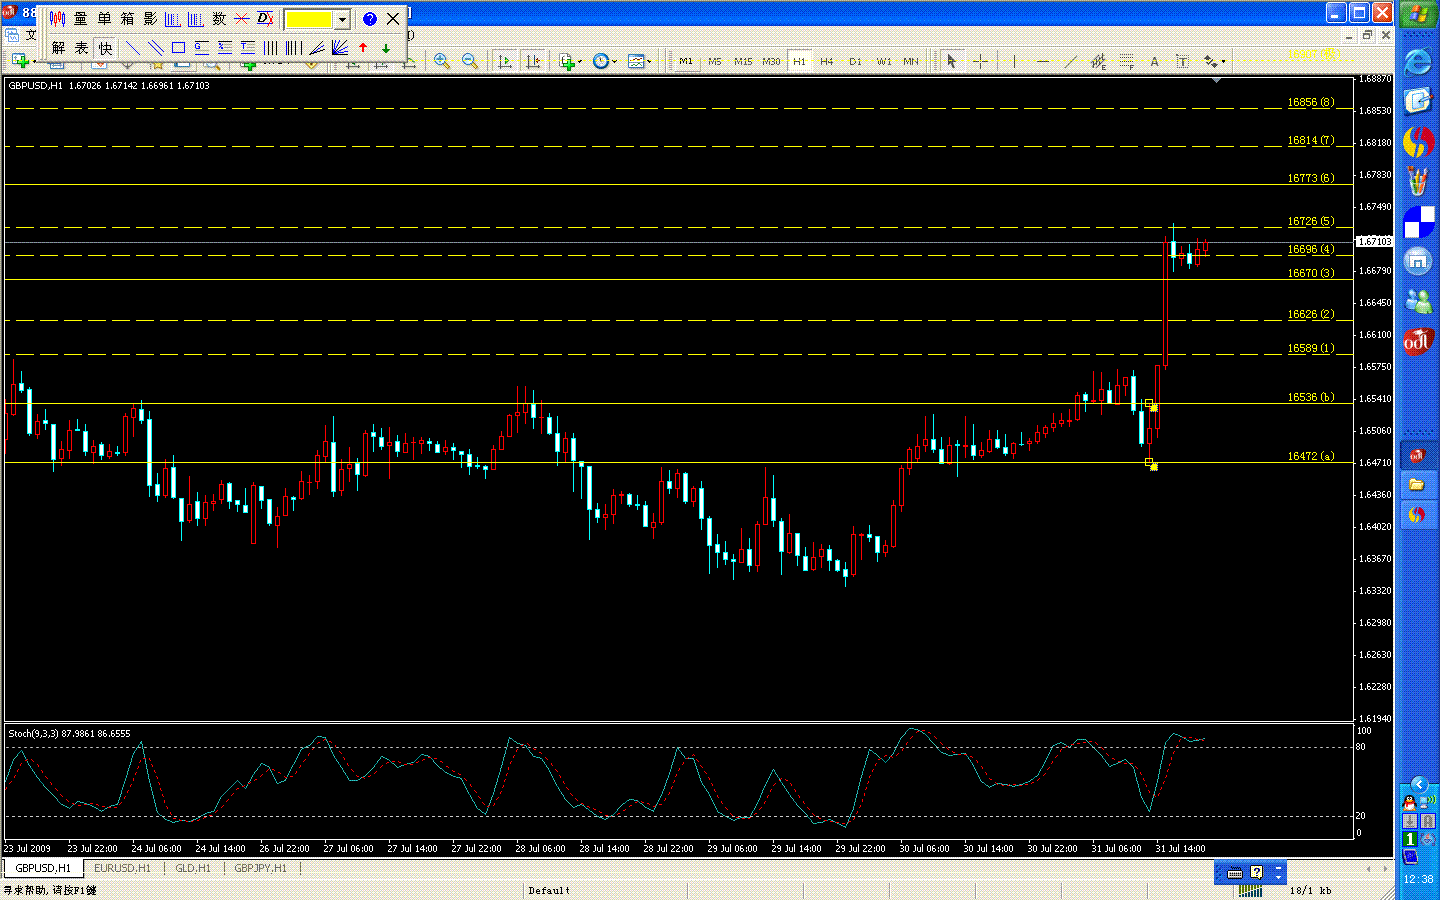This screenshot has width=1440, height=900.
Task: Select the equidistant channel tool
Action: tap(1098, 61)
